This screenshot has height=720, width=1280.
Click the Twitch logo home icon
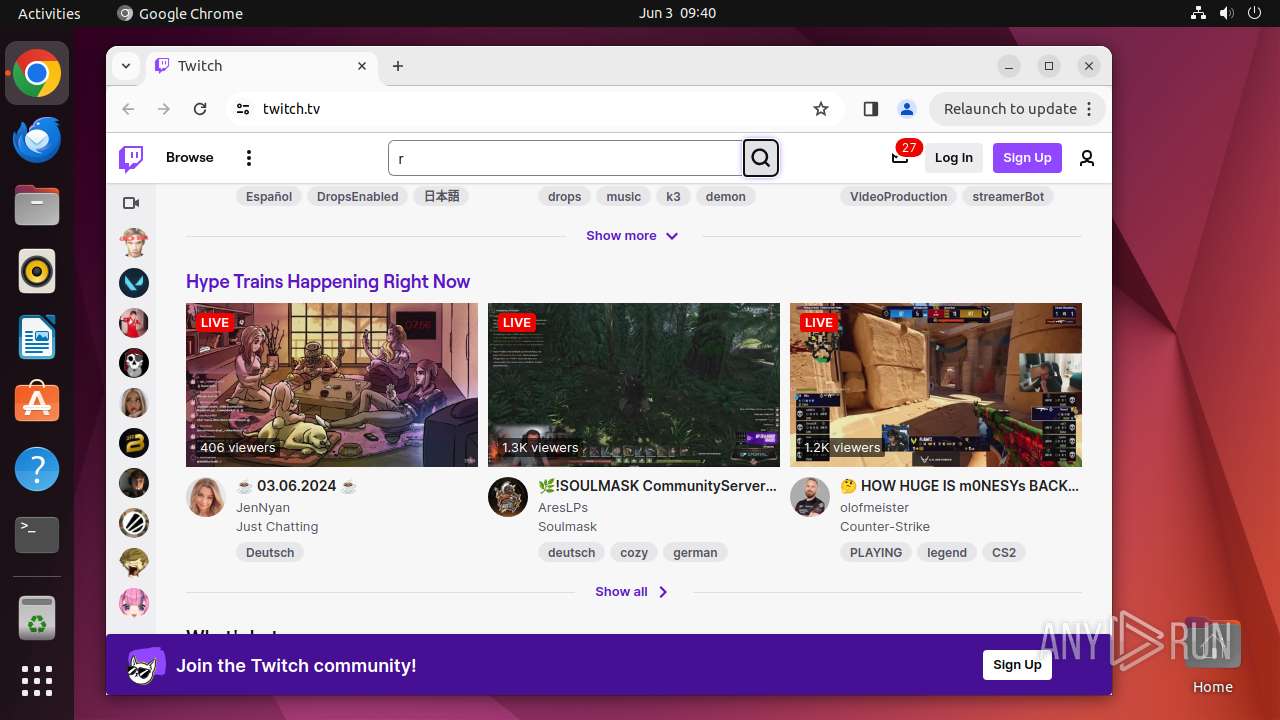point(131,158)
